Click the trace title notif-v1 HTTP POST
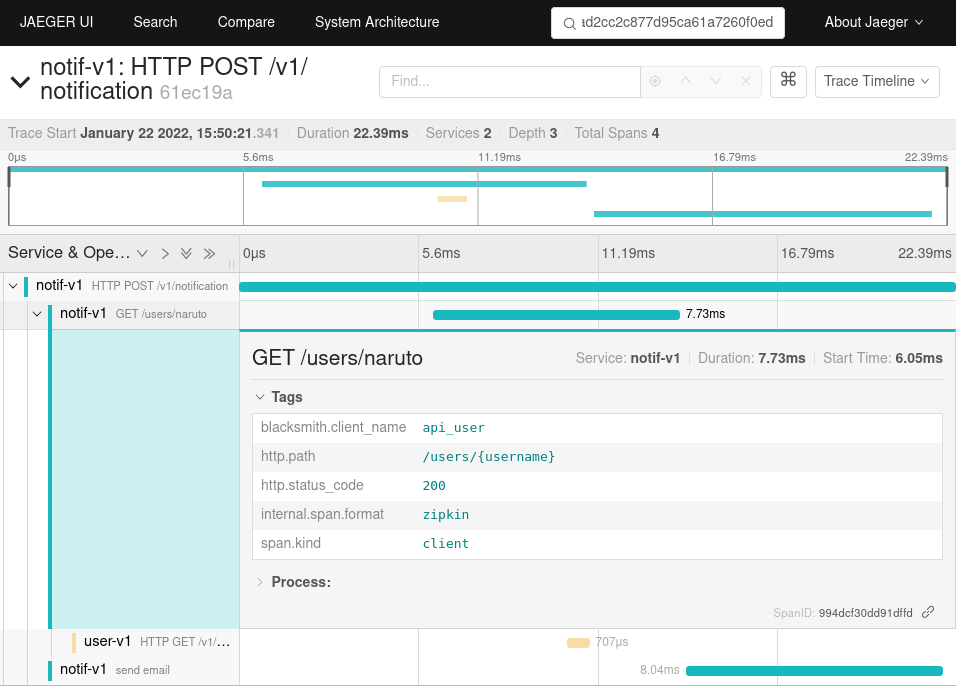Image resolution: width=956 pixels, height=691 pixels. (x=174, y=79)
